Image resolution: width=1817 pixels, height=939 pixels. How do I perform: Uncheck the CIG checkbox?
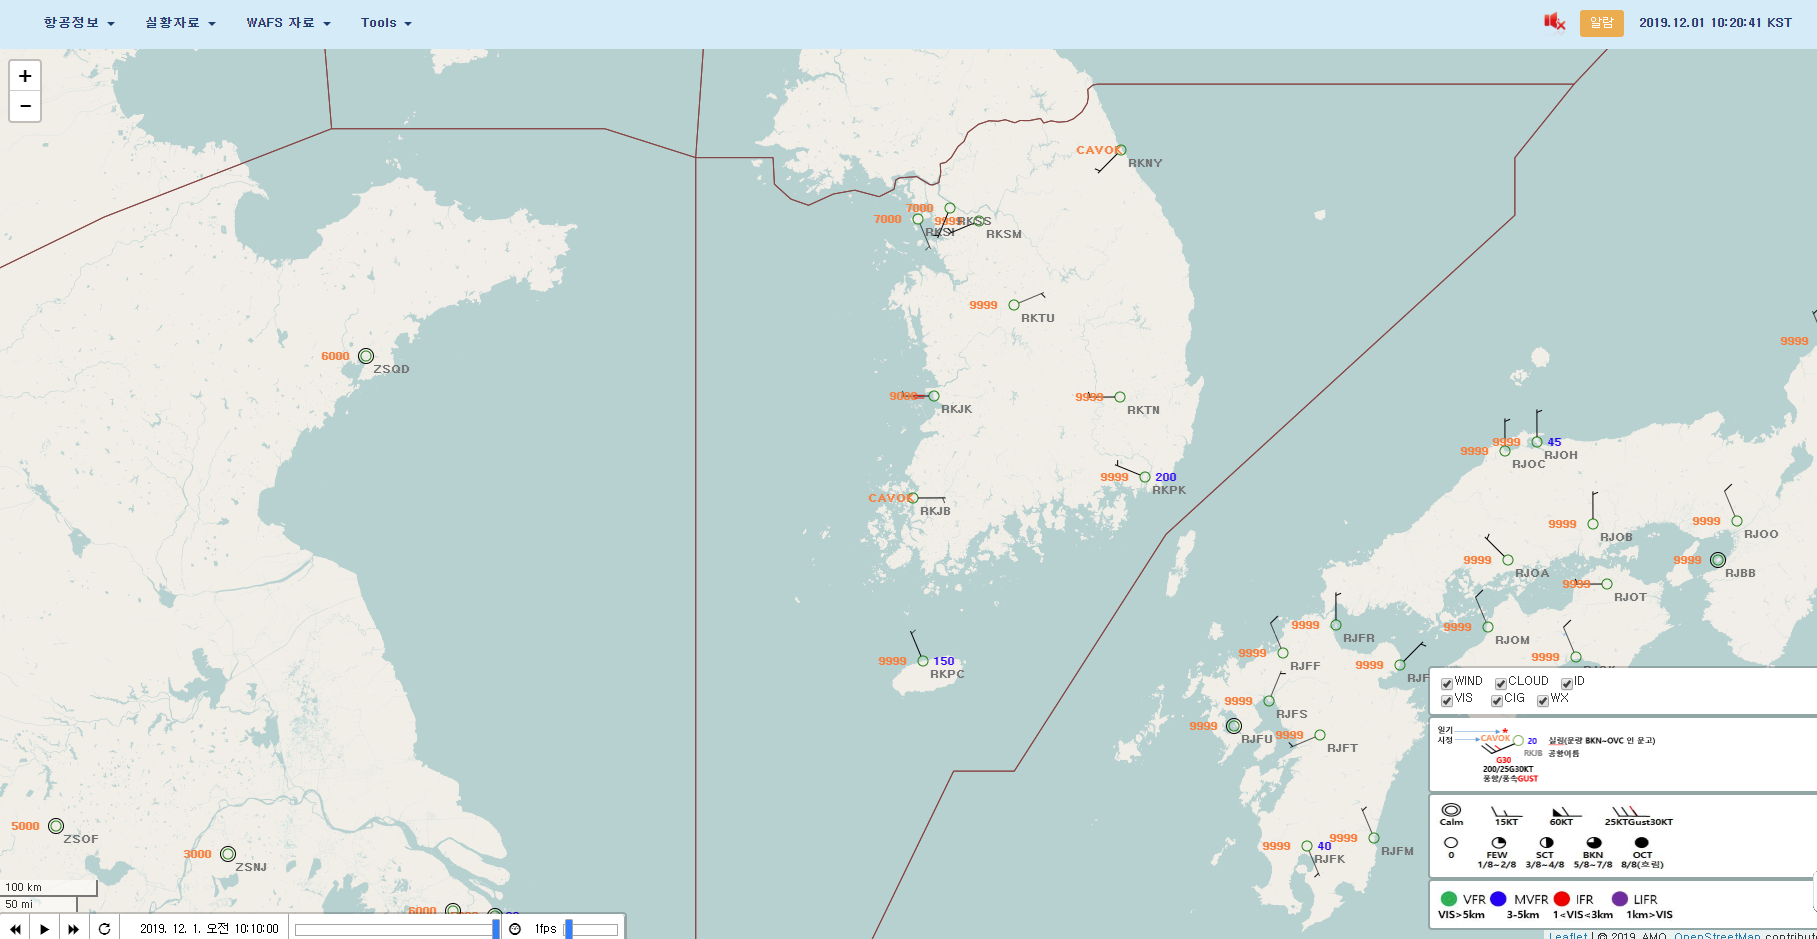(x=1496, y=701)
